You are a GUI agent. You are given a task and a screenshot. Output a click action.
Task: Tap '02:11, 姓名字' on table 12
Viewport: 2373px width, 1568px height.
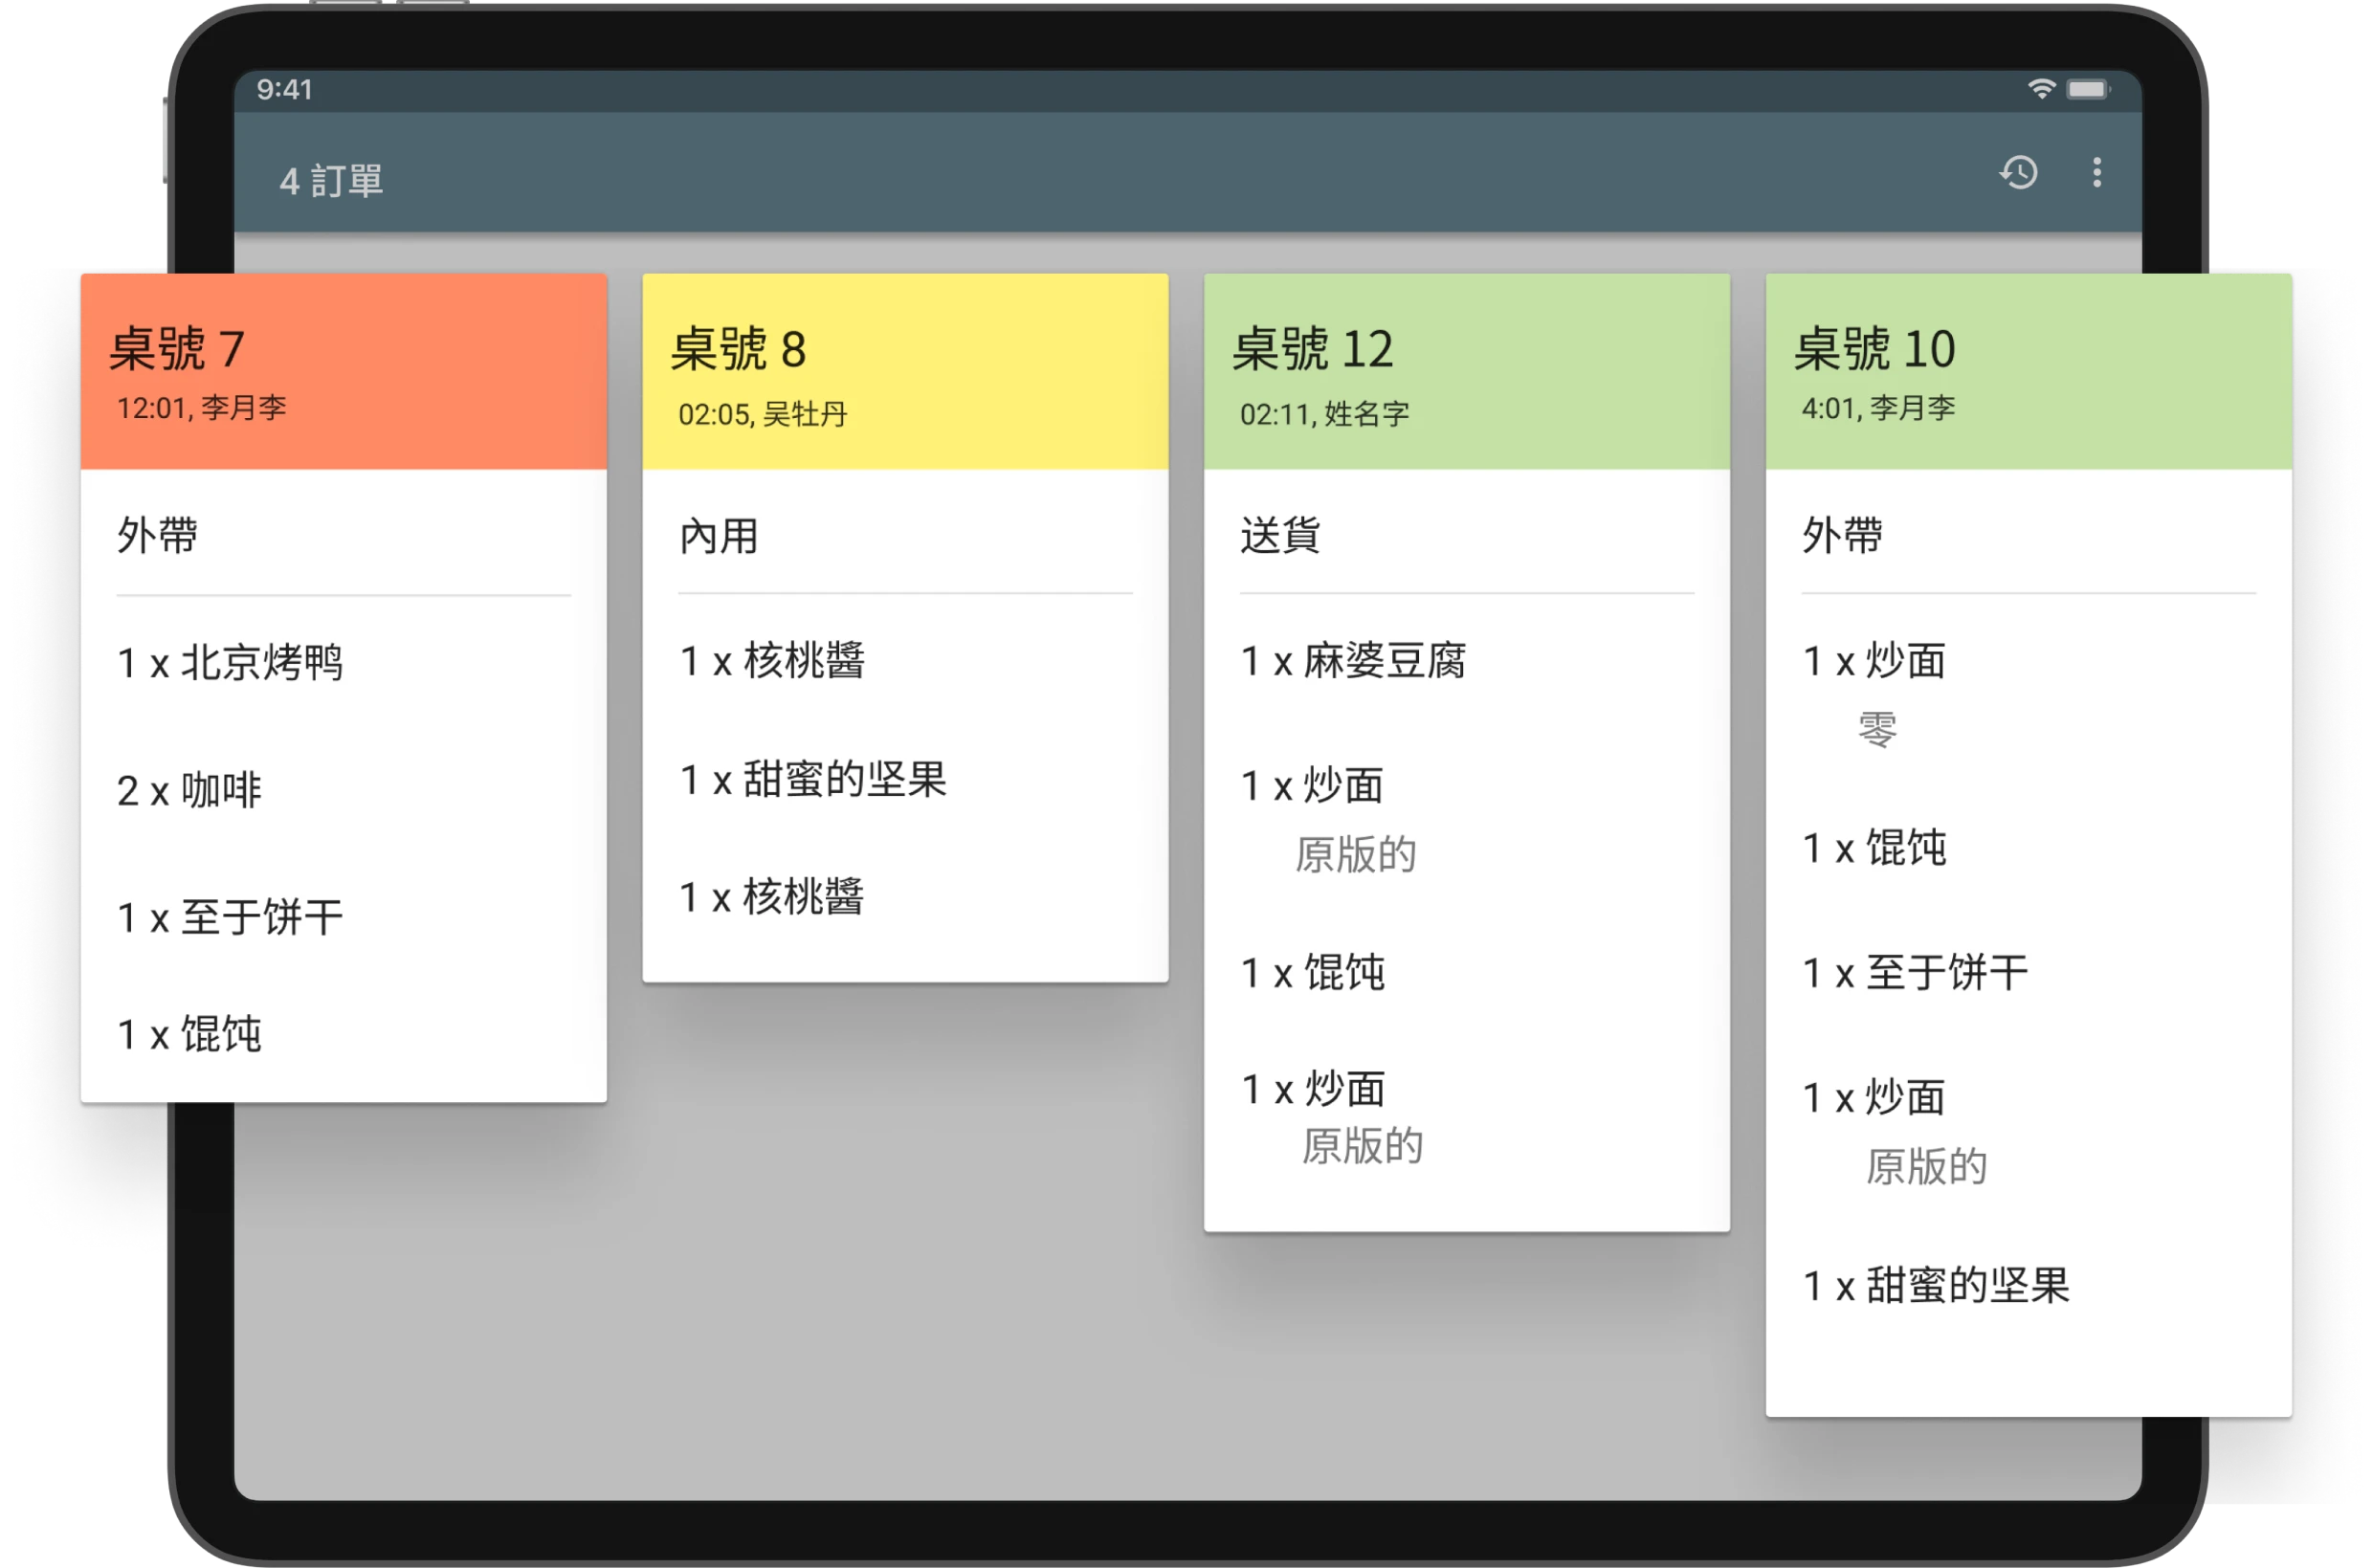click(x=1324, y=414)
